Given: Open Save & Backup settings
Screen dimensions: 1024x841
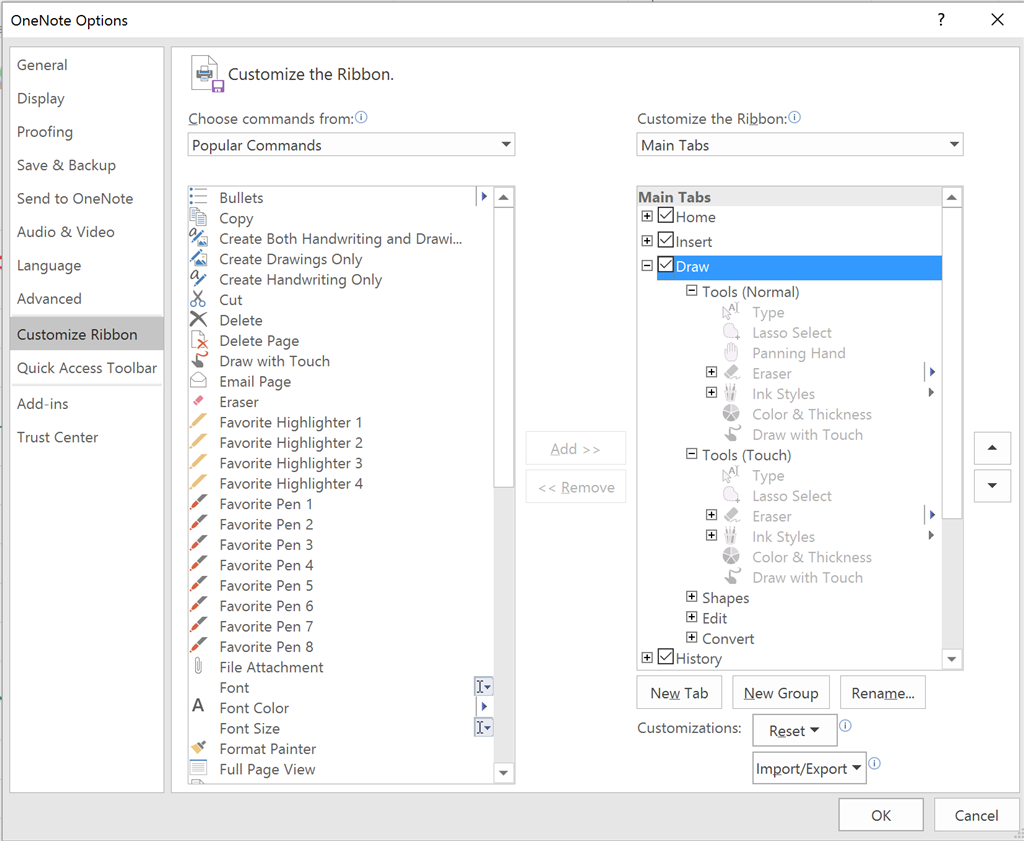Looking at the screenshot, I should click(87, 165).
